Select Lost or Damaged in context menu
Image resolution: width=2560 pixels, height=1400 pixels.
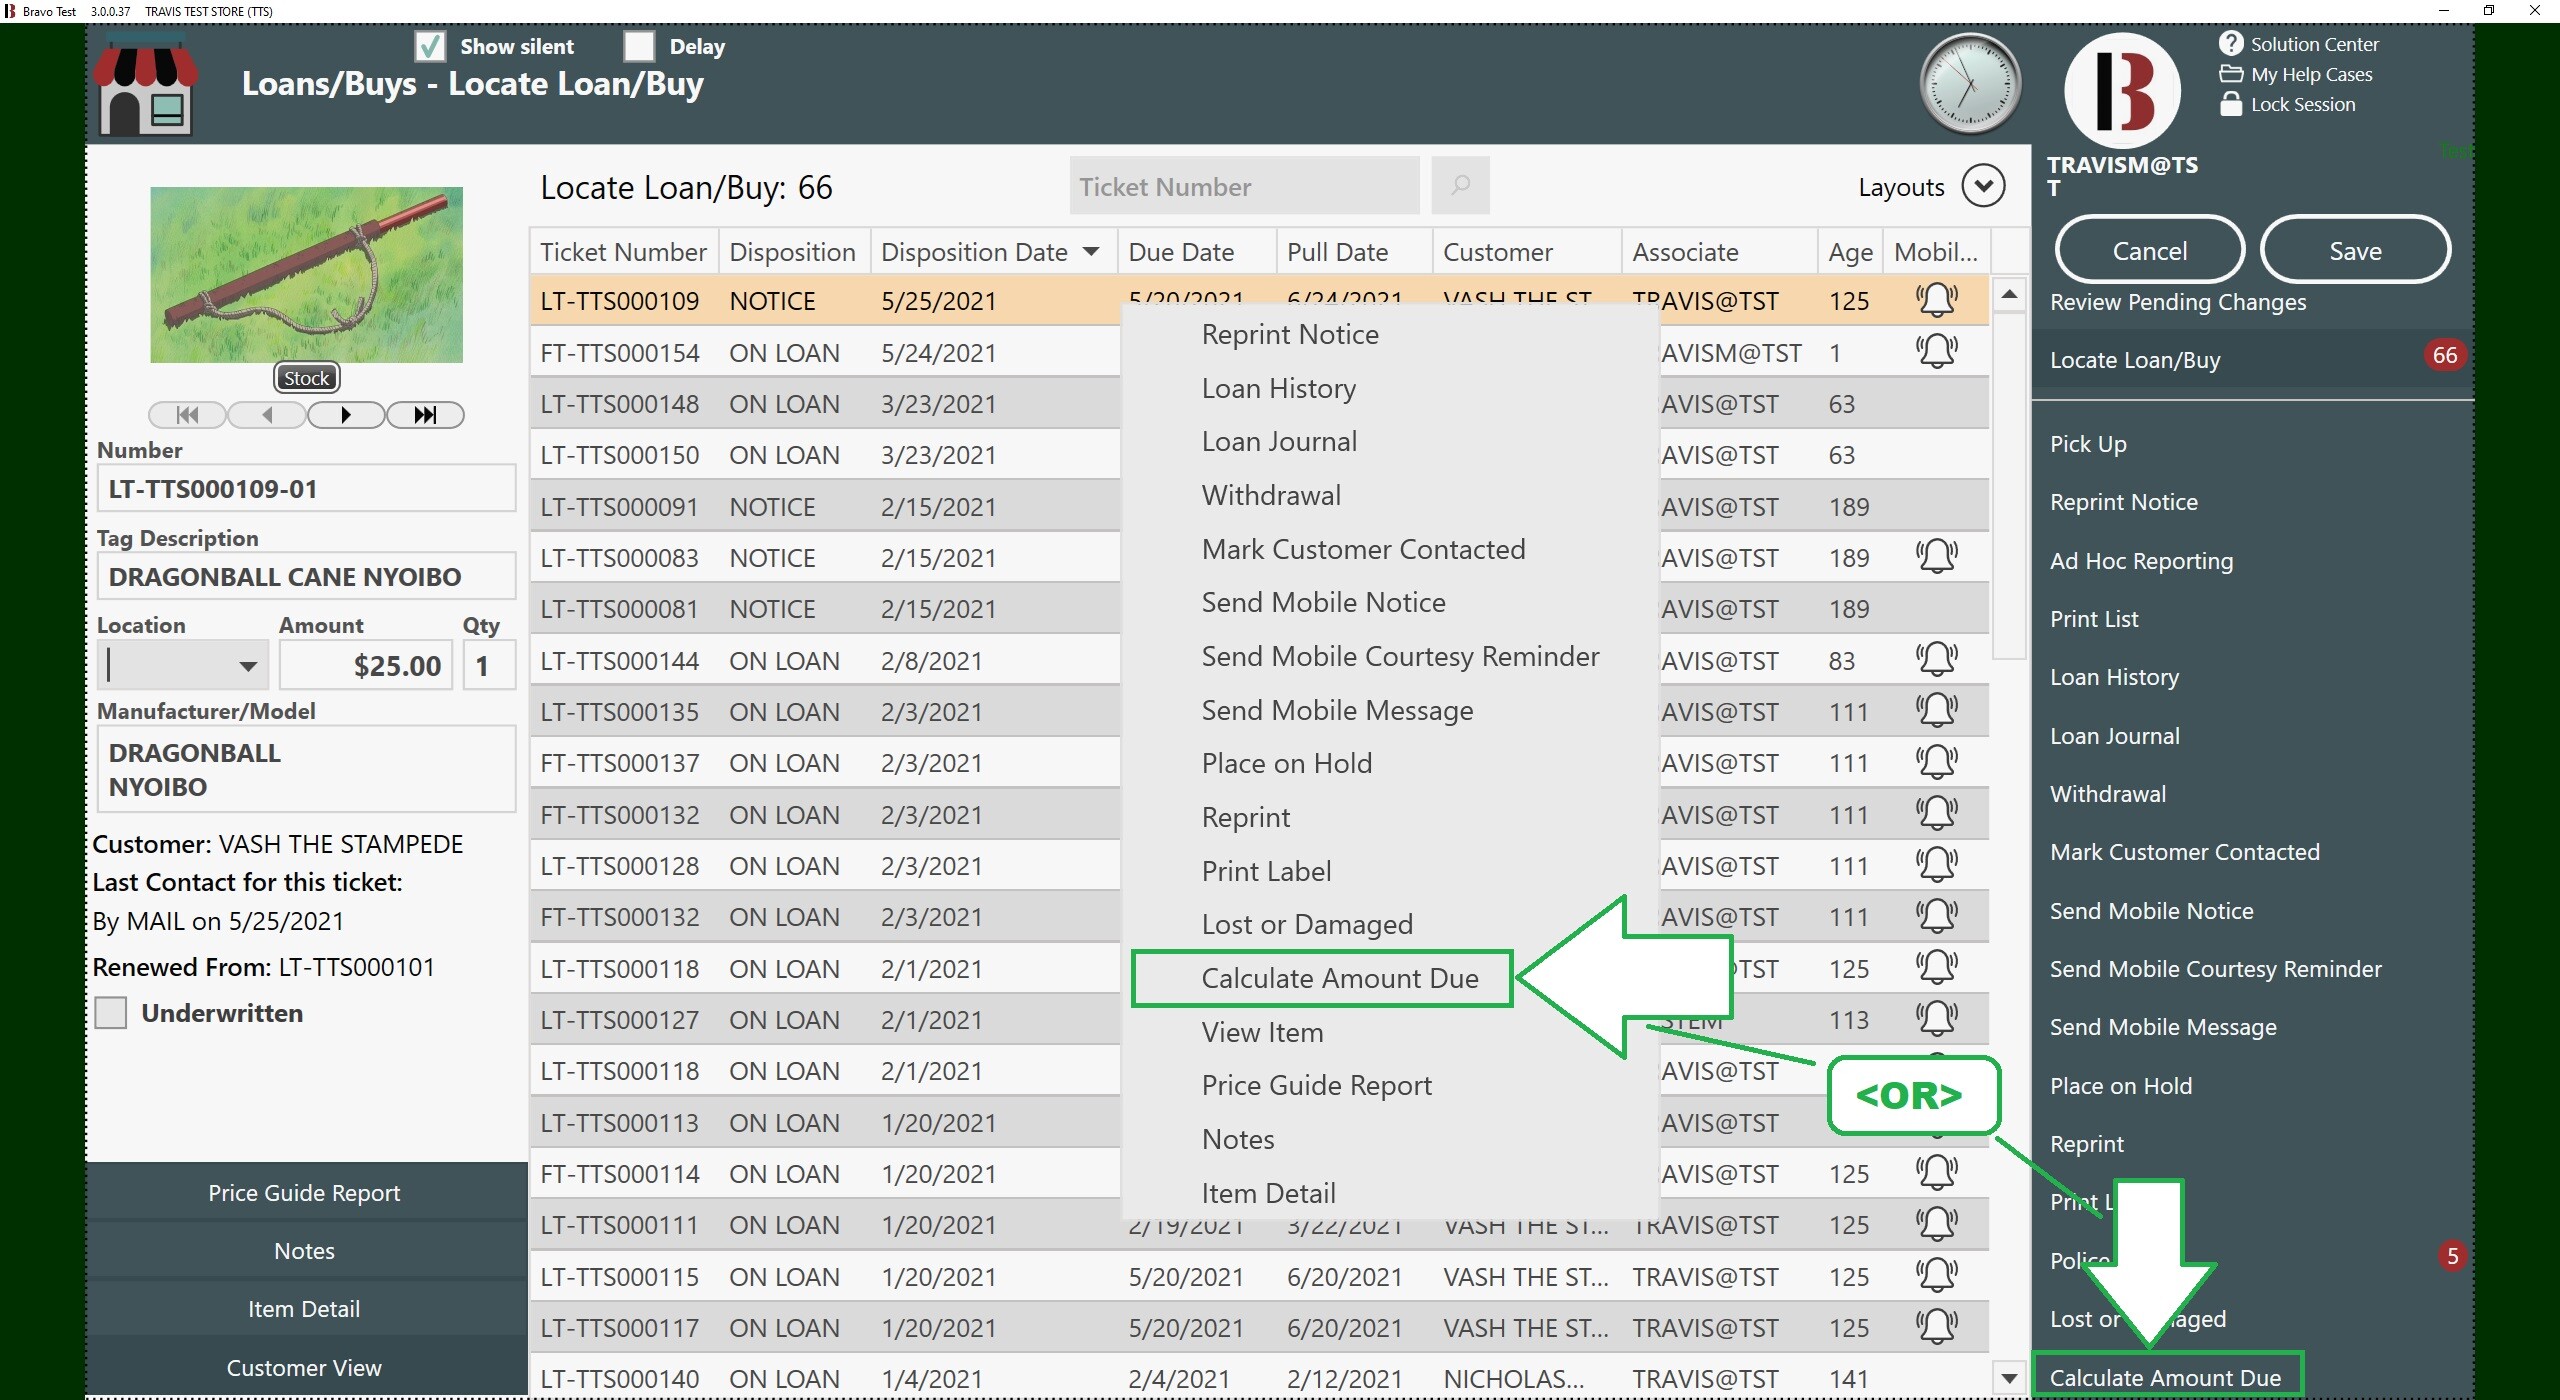coord(1307,924)
